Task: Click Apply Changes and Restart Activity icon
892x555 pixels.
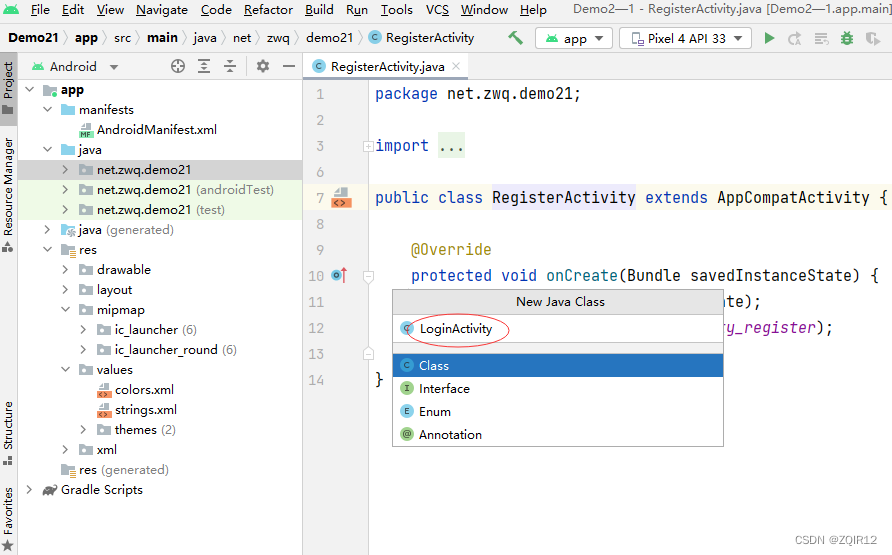Action: click(795, 39)
